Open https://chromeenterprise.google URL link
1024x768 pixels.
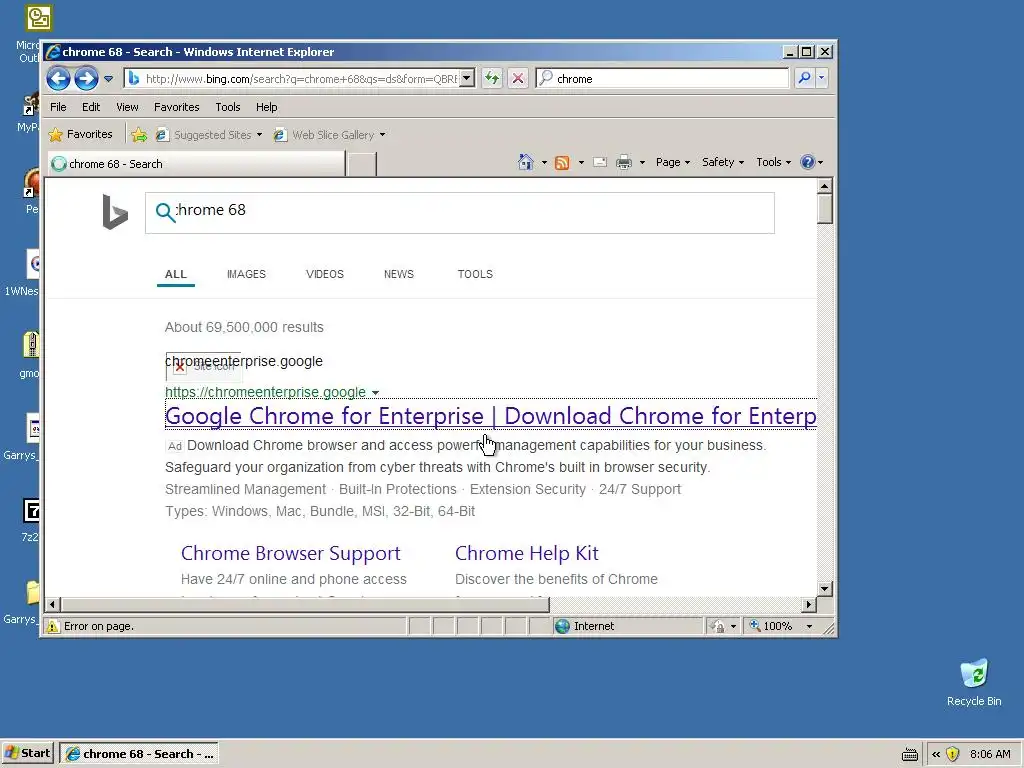pos(265,392)
